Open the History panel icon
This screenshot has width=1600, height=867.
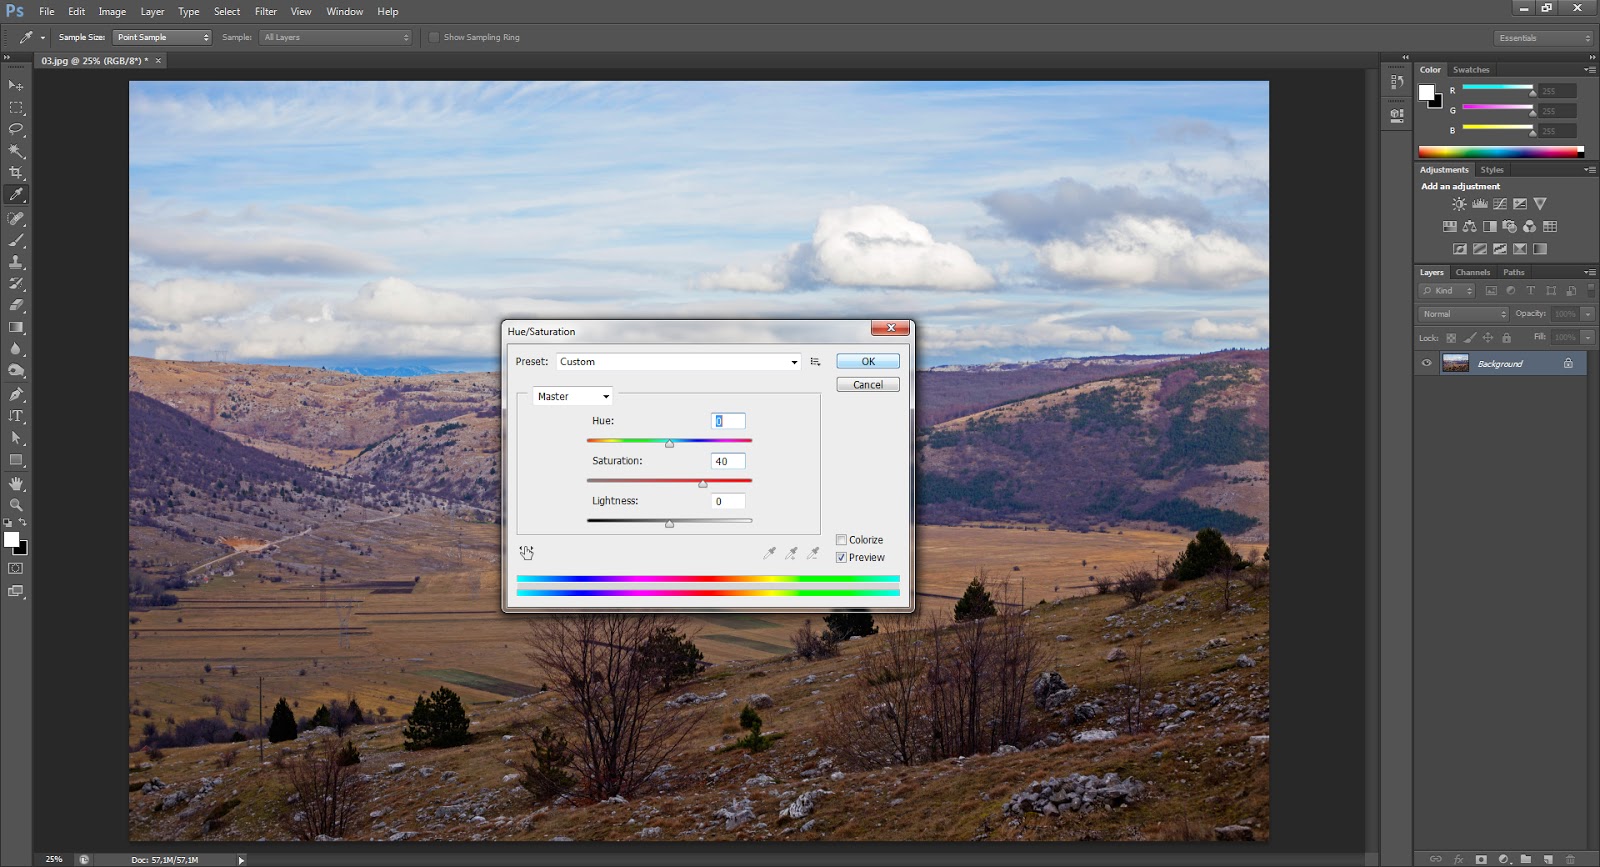[x=1397, y=82]
